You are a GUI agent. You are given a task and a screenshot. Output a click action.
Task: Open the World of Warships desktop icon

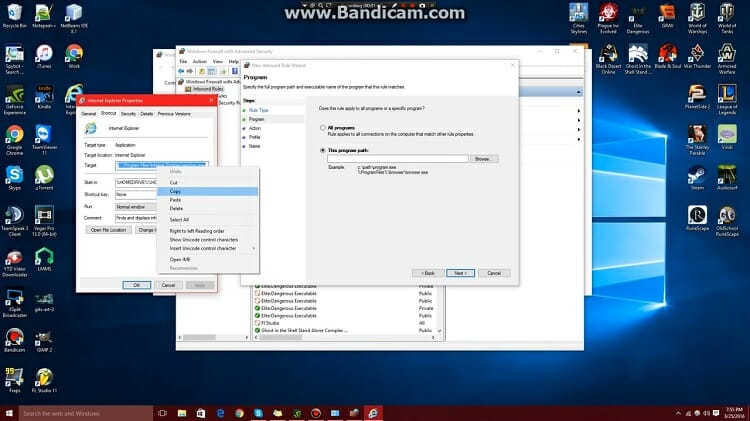697,18
